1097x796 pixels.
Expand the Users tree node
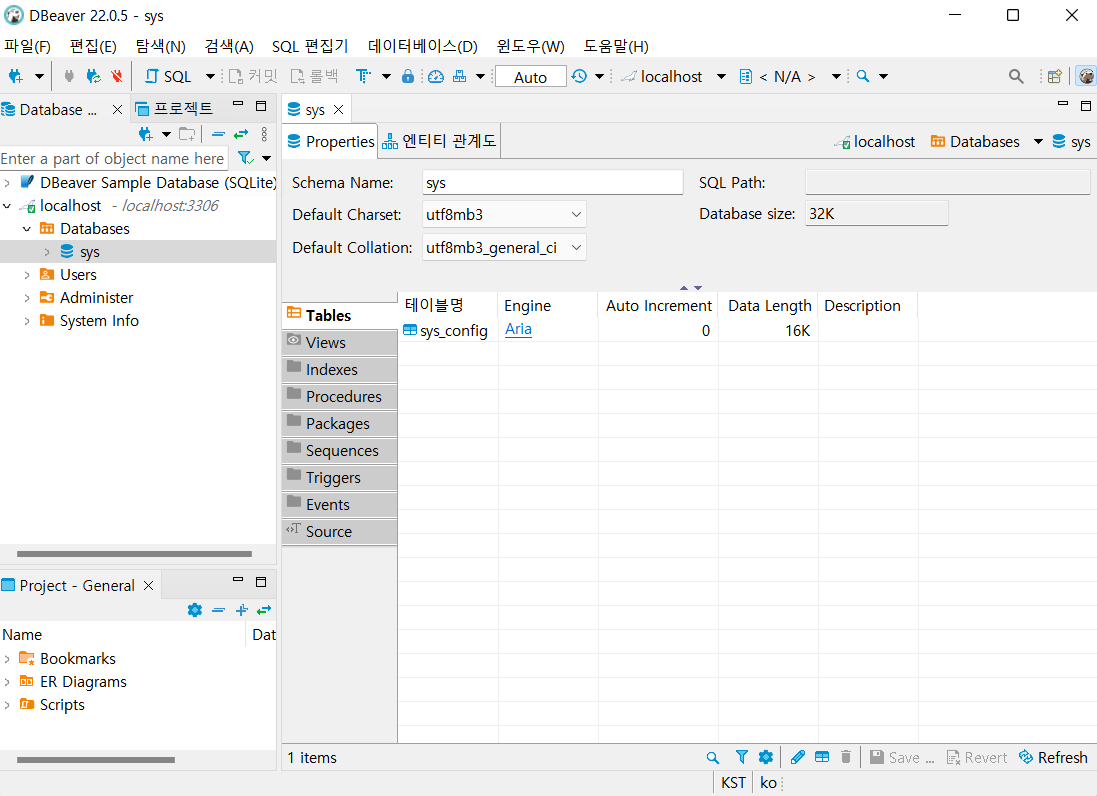(27, 275)
